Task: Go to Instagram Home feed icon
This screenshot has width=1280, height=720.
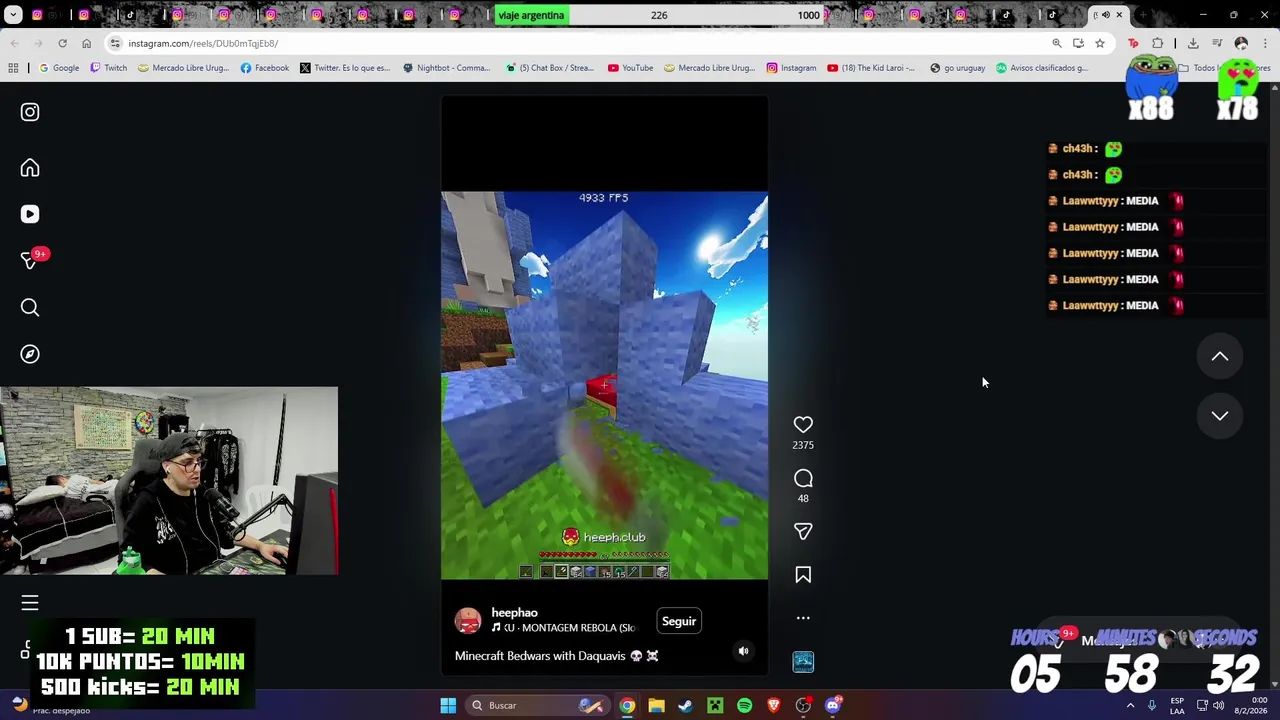Action: (x=30, y=168)
